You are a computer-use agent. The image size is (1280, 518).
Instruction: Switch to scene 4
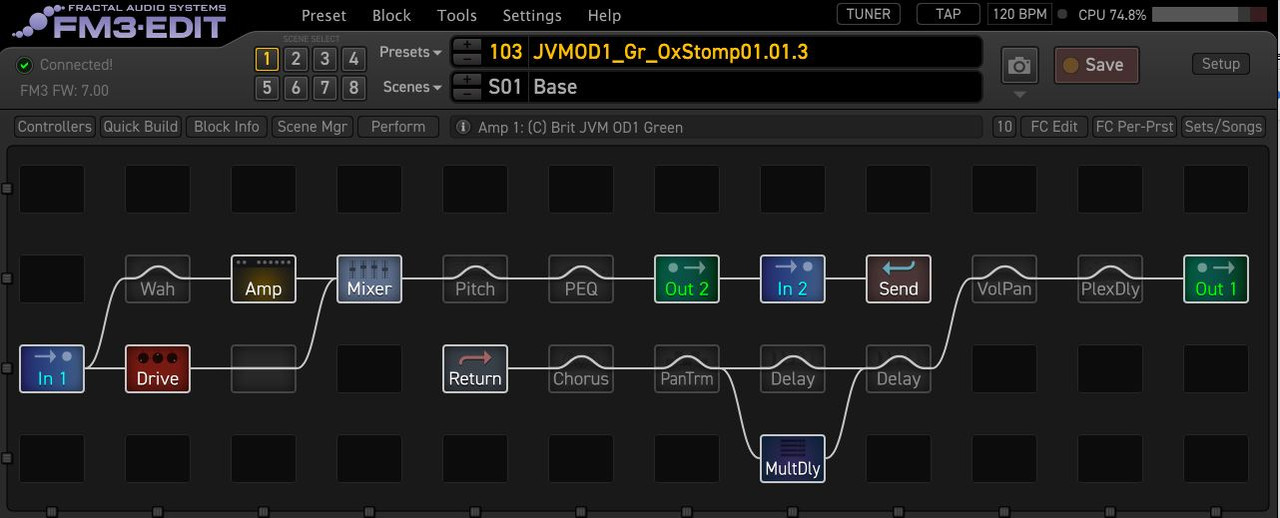[x=353, y=59]
